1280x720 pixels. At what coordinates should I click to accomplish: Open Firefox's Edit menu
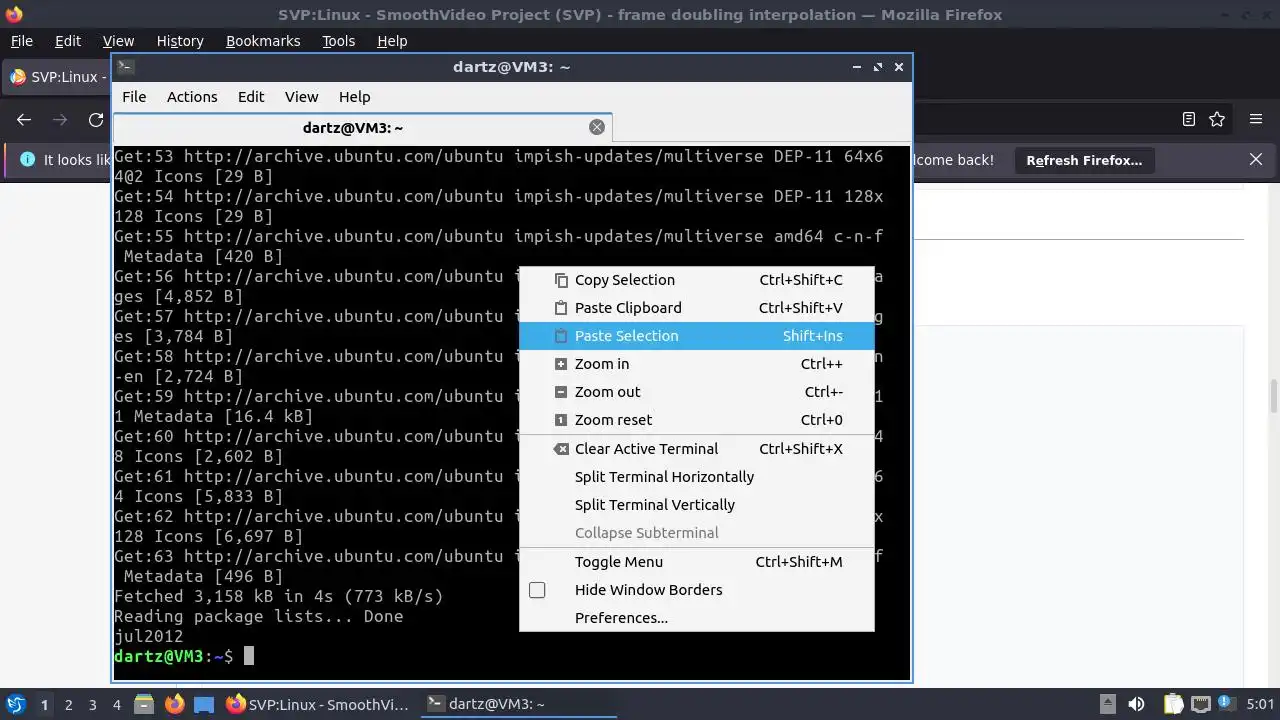click(68, 41)
